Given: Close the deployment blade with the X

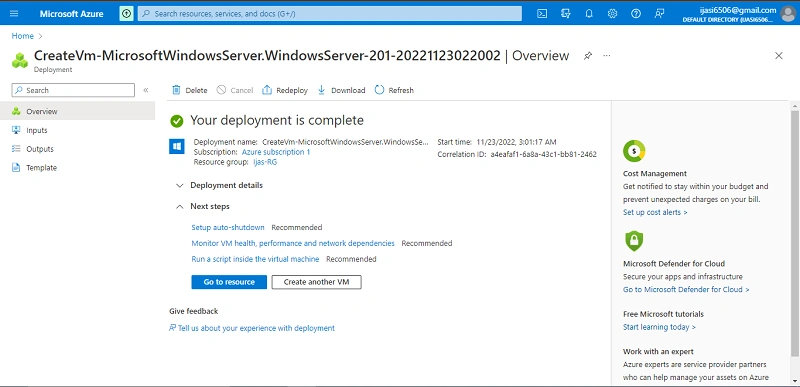Looking at the screenshot, I should (779, 56).
